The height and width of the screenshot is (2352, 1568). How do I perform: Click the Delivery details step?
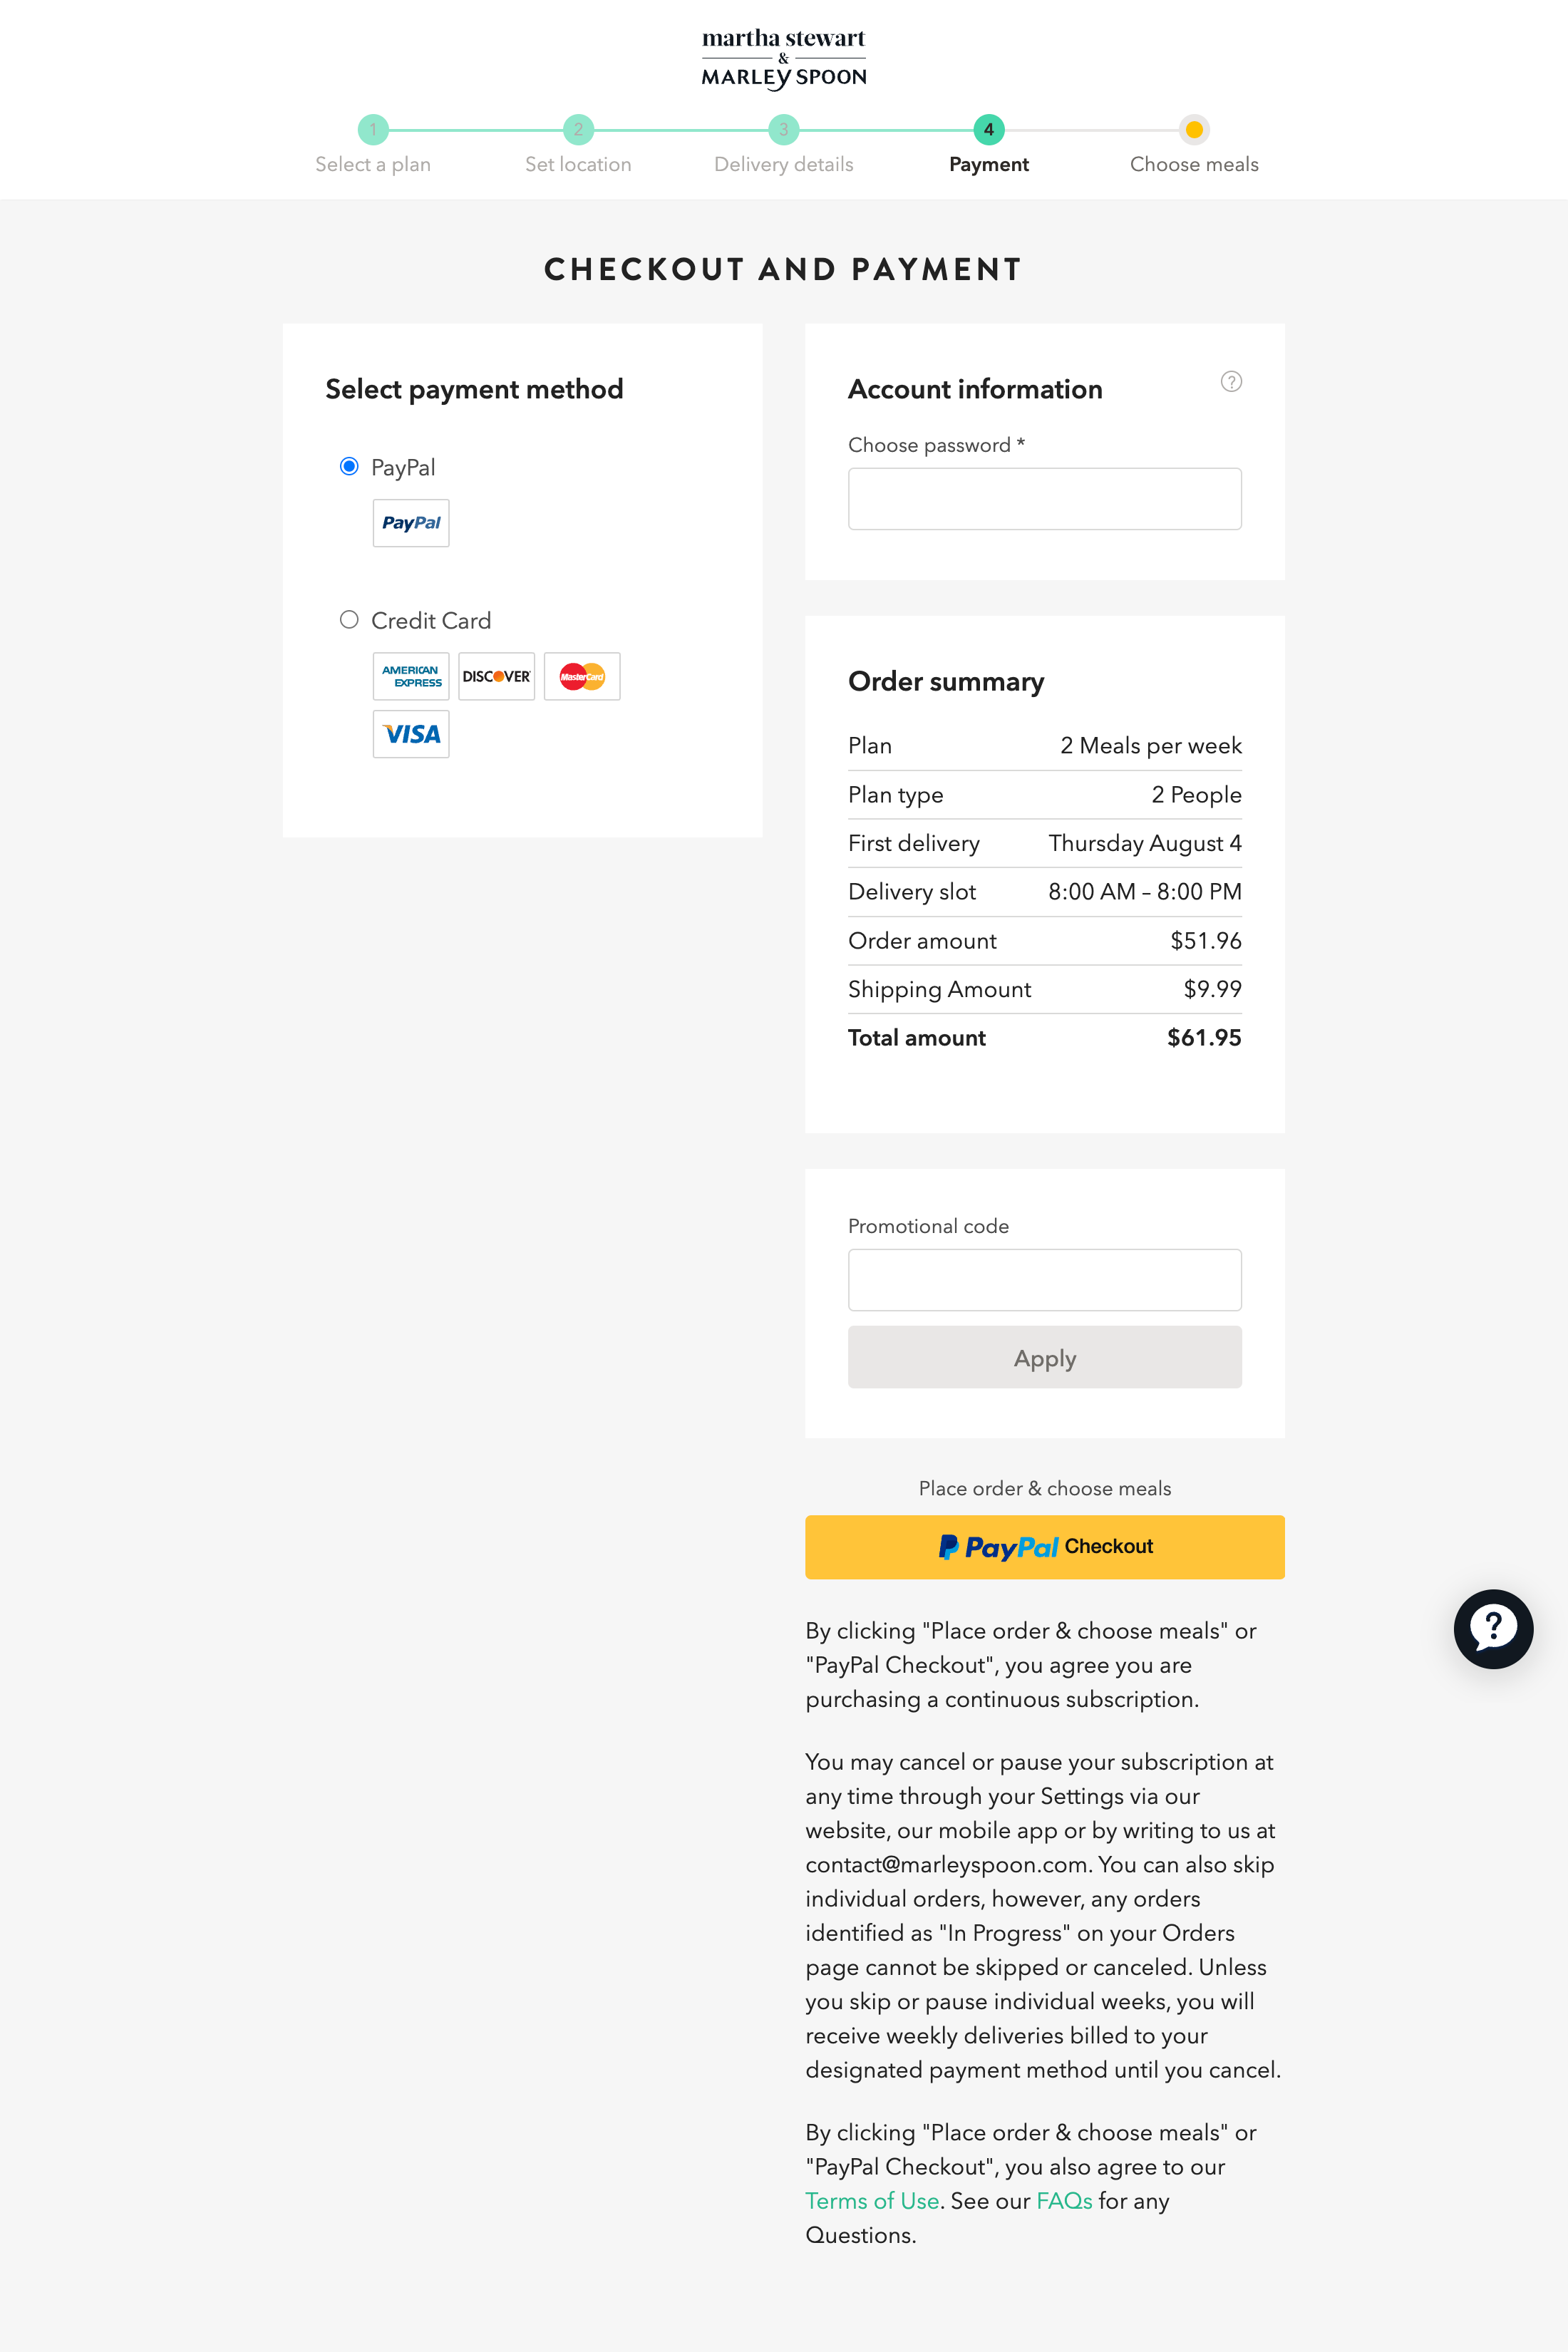(783, 129)
